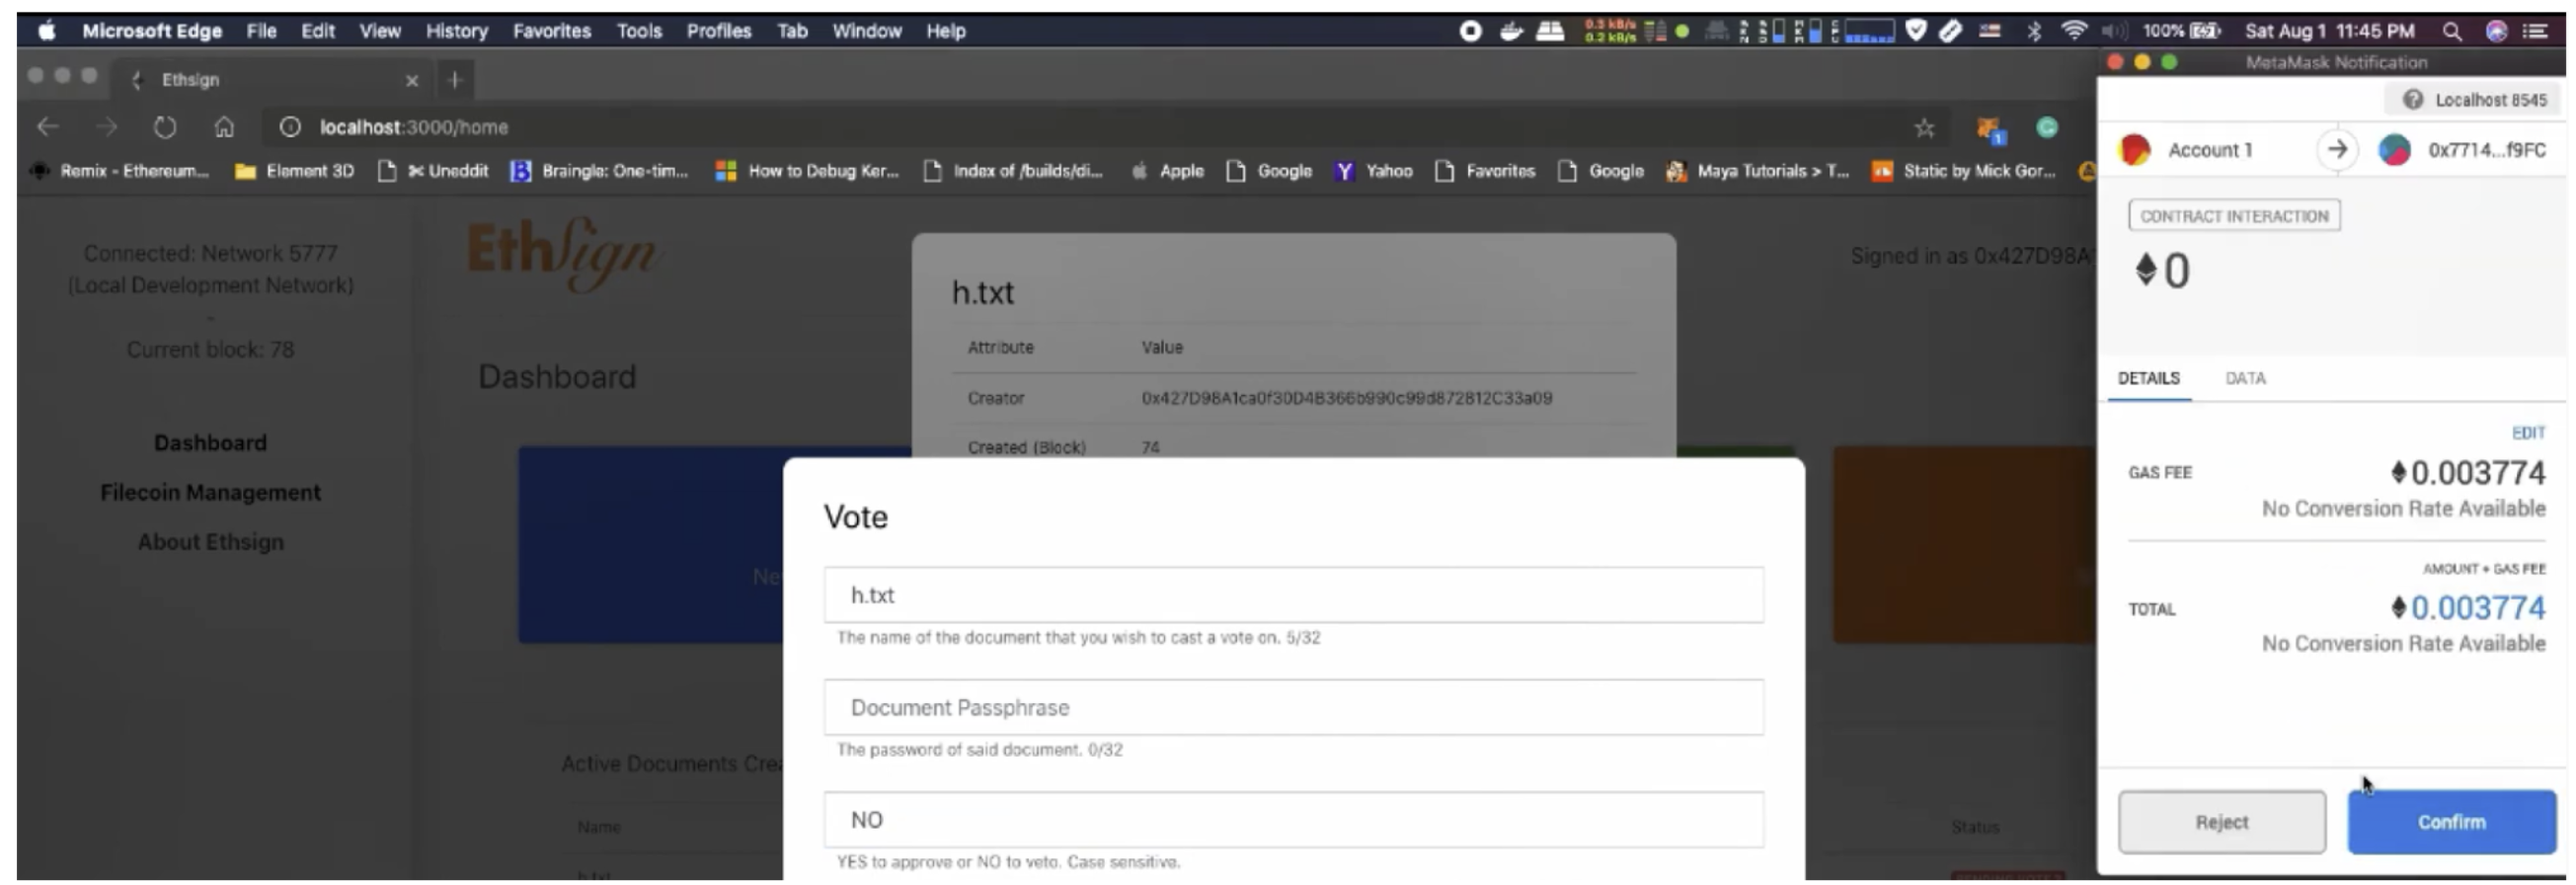This screenshot has width=2576, height=885.
Task: Select the Localhost 8545 network selector
Action: tap(2476, 100)
